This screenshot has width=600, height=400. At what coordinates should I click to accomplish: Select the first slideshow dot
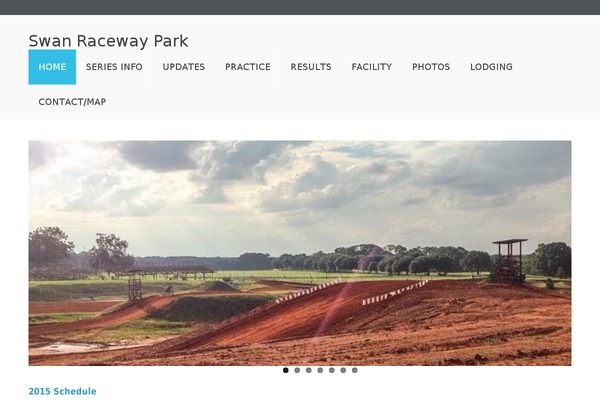click(x=285, y=370)
